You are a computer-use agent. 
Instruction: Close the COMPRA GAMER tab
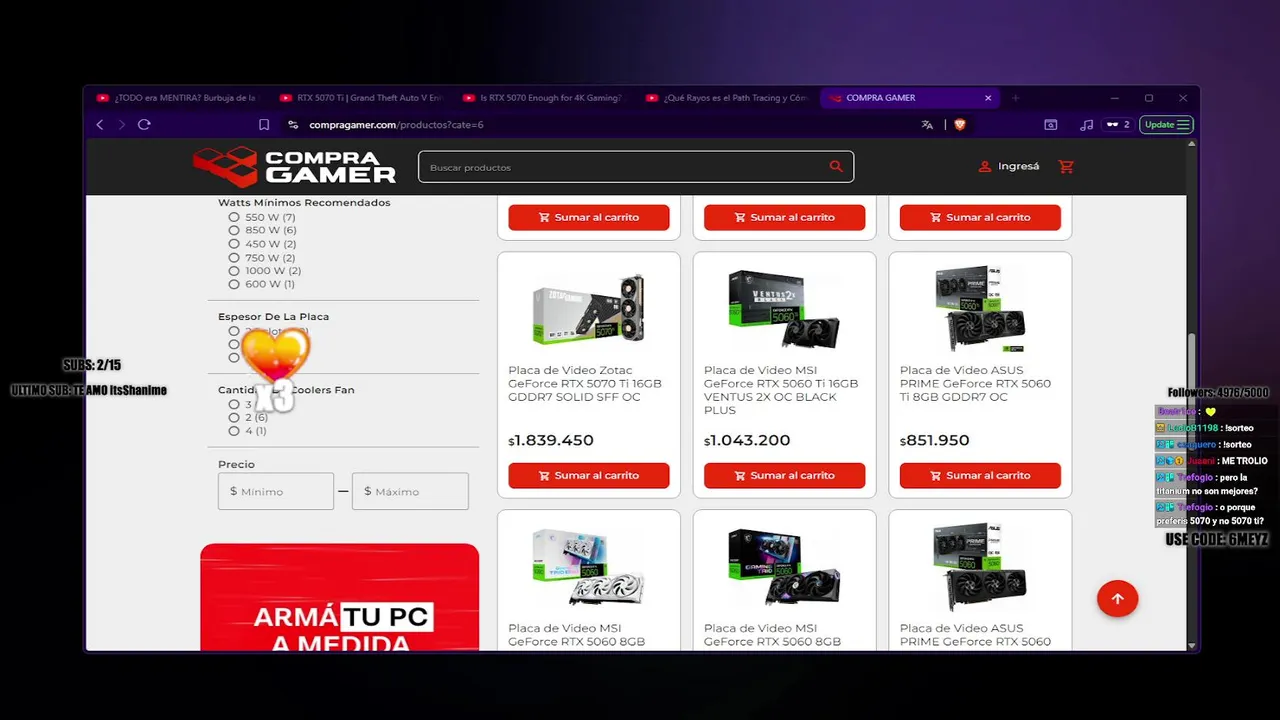pos(988,98)
